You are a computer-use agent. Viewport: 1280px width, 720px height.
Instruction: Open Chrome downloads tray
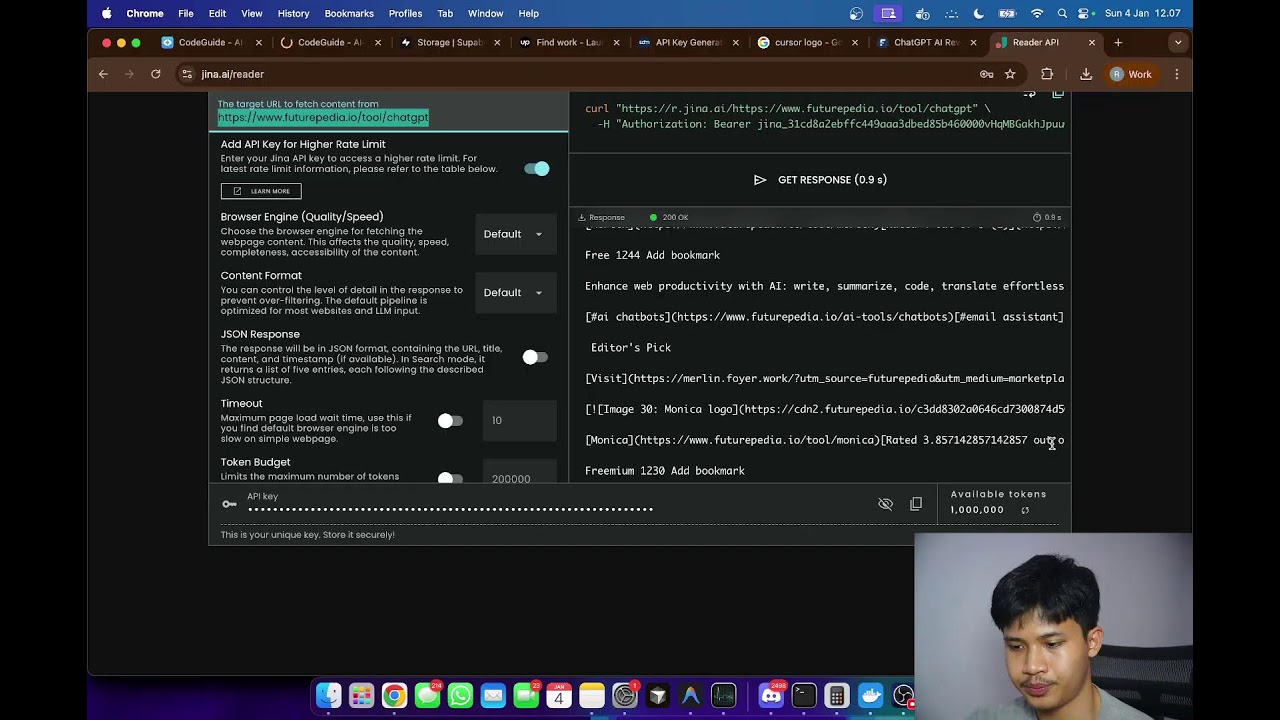(x=1086, y=74)
